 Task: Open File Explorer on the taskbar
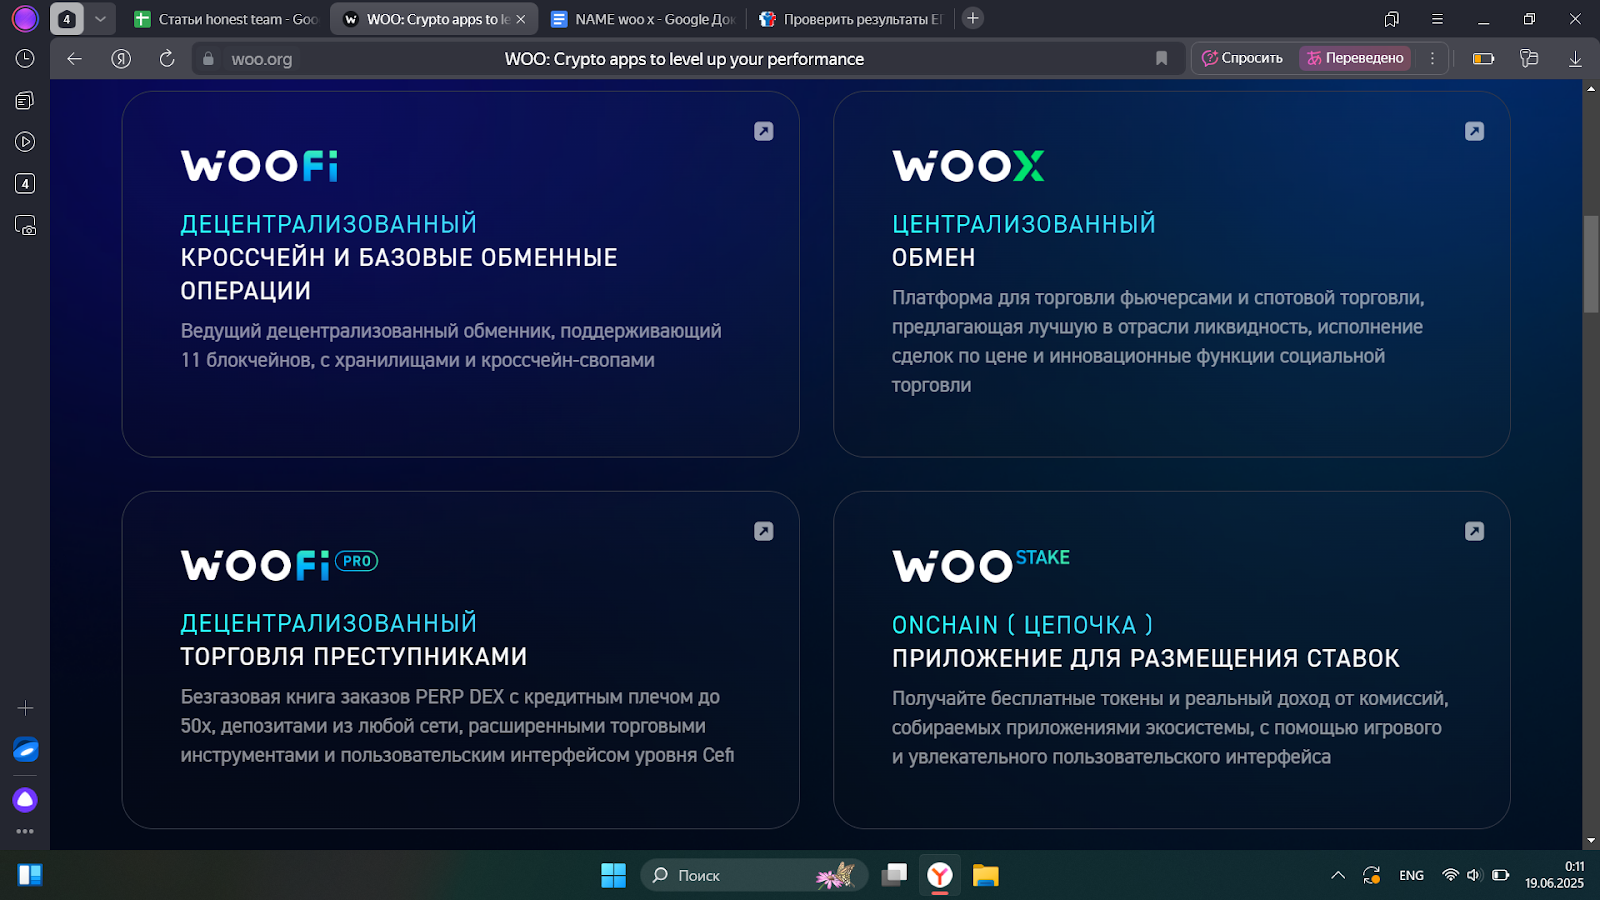pyautogui.click(x=986, y=875)
